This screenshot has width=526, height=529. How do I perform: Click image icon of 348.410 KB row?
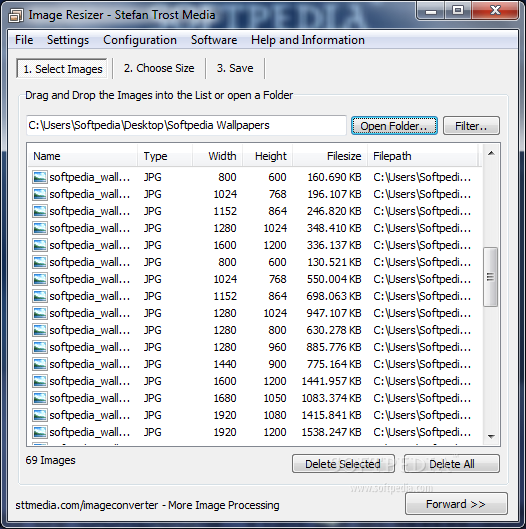(39, 228)
